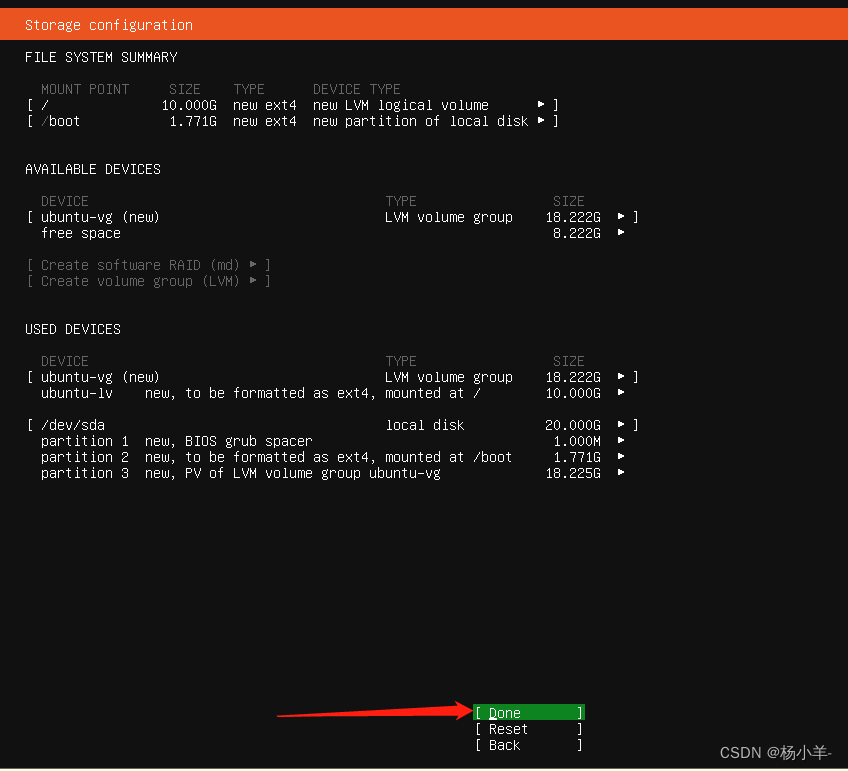Click the 1.771G size in file system summary

[x=193, y=121]
